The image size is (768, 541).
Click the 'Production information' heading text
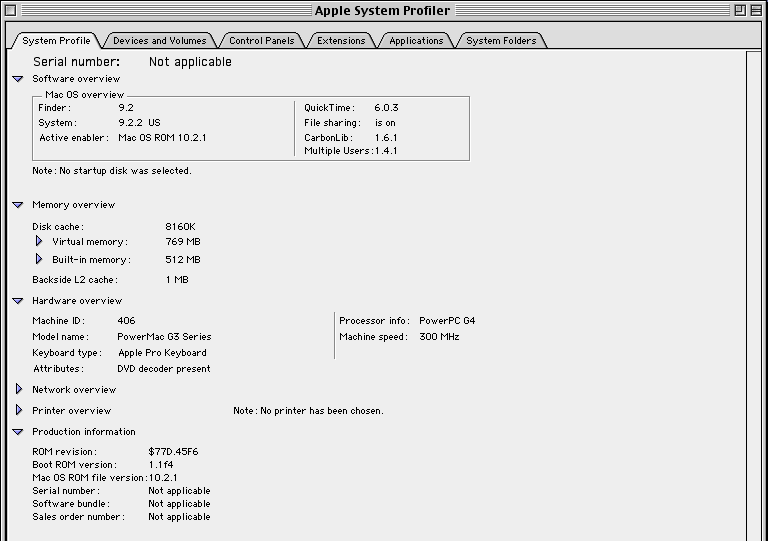click(x=84, y=432)
